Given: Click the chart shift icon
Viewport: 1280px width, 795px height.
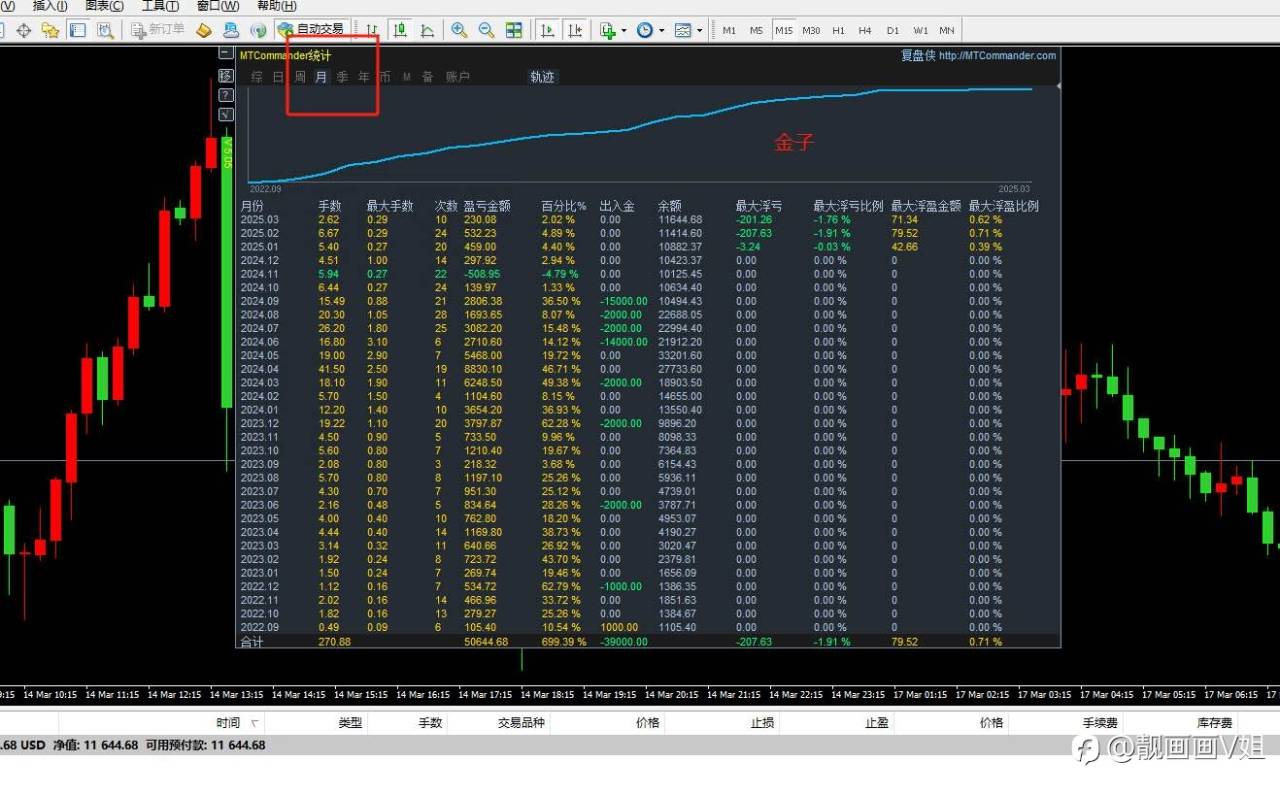Looking at the screenshot, I should [575, 30].
